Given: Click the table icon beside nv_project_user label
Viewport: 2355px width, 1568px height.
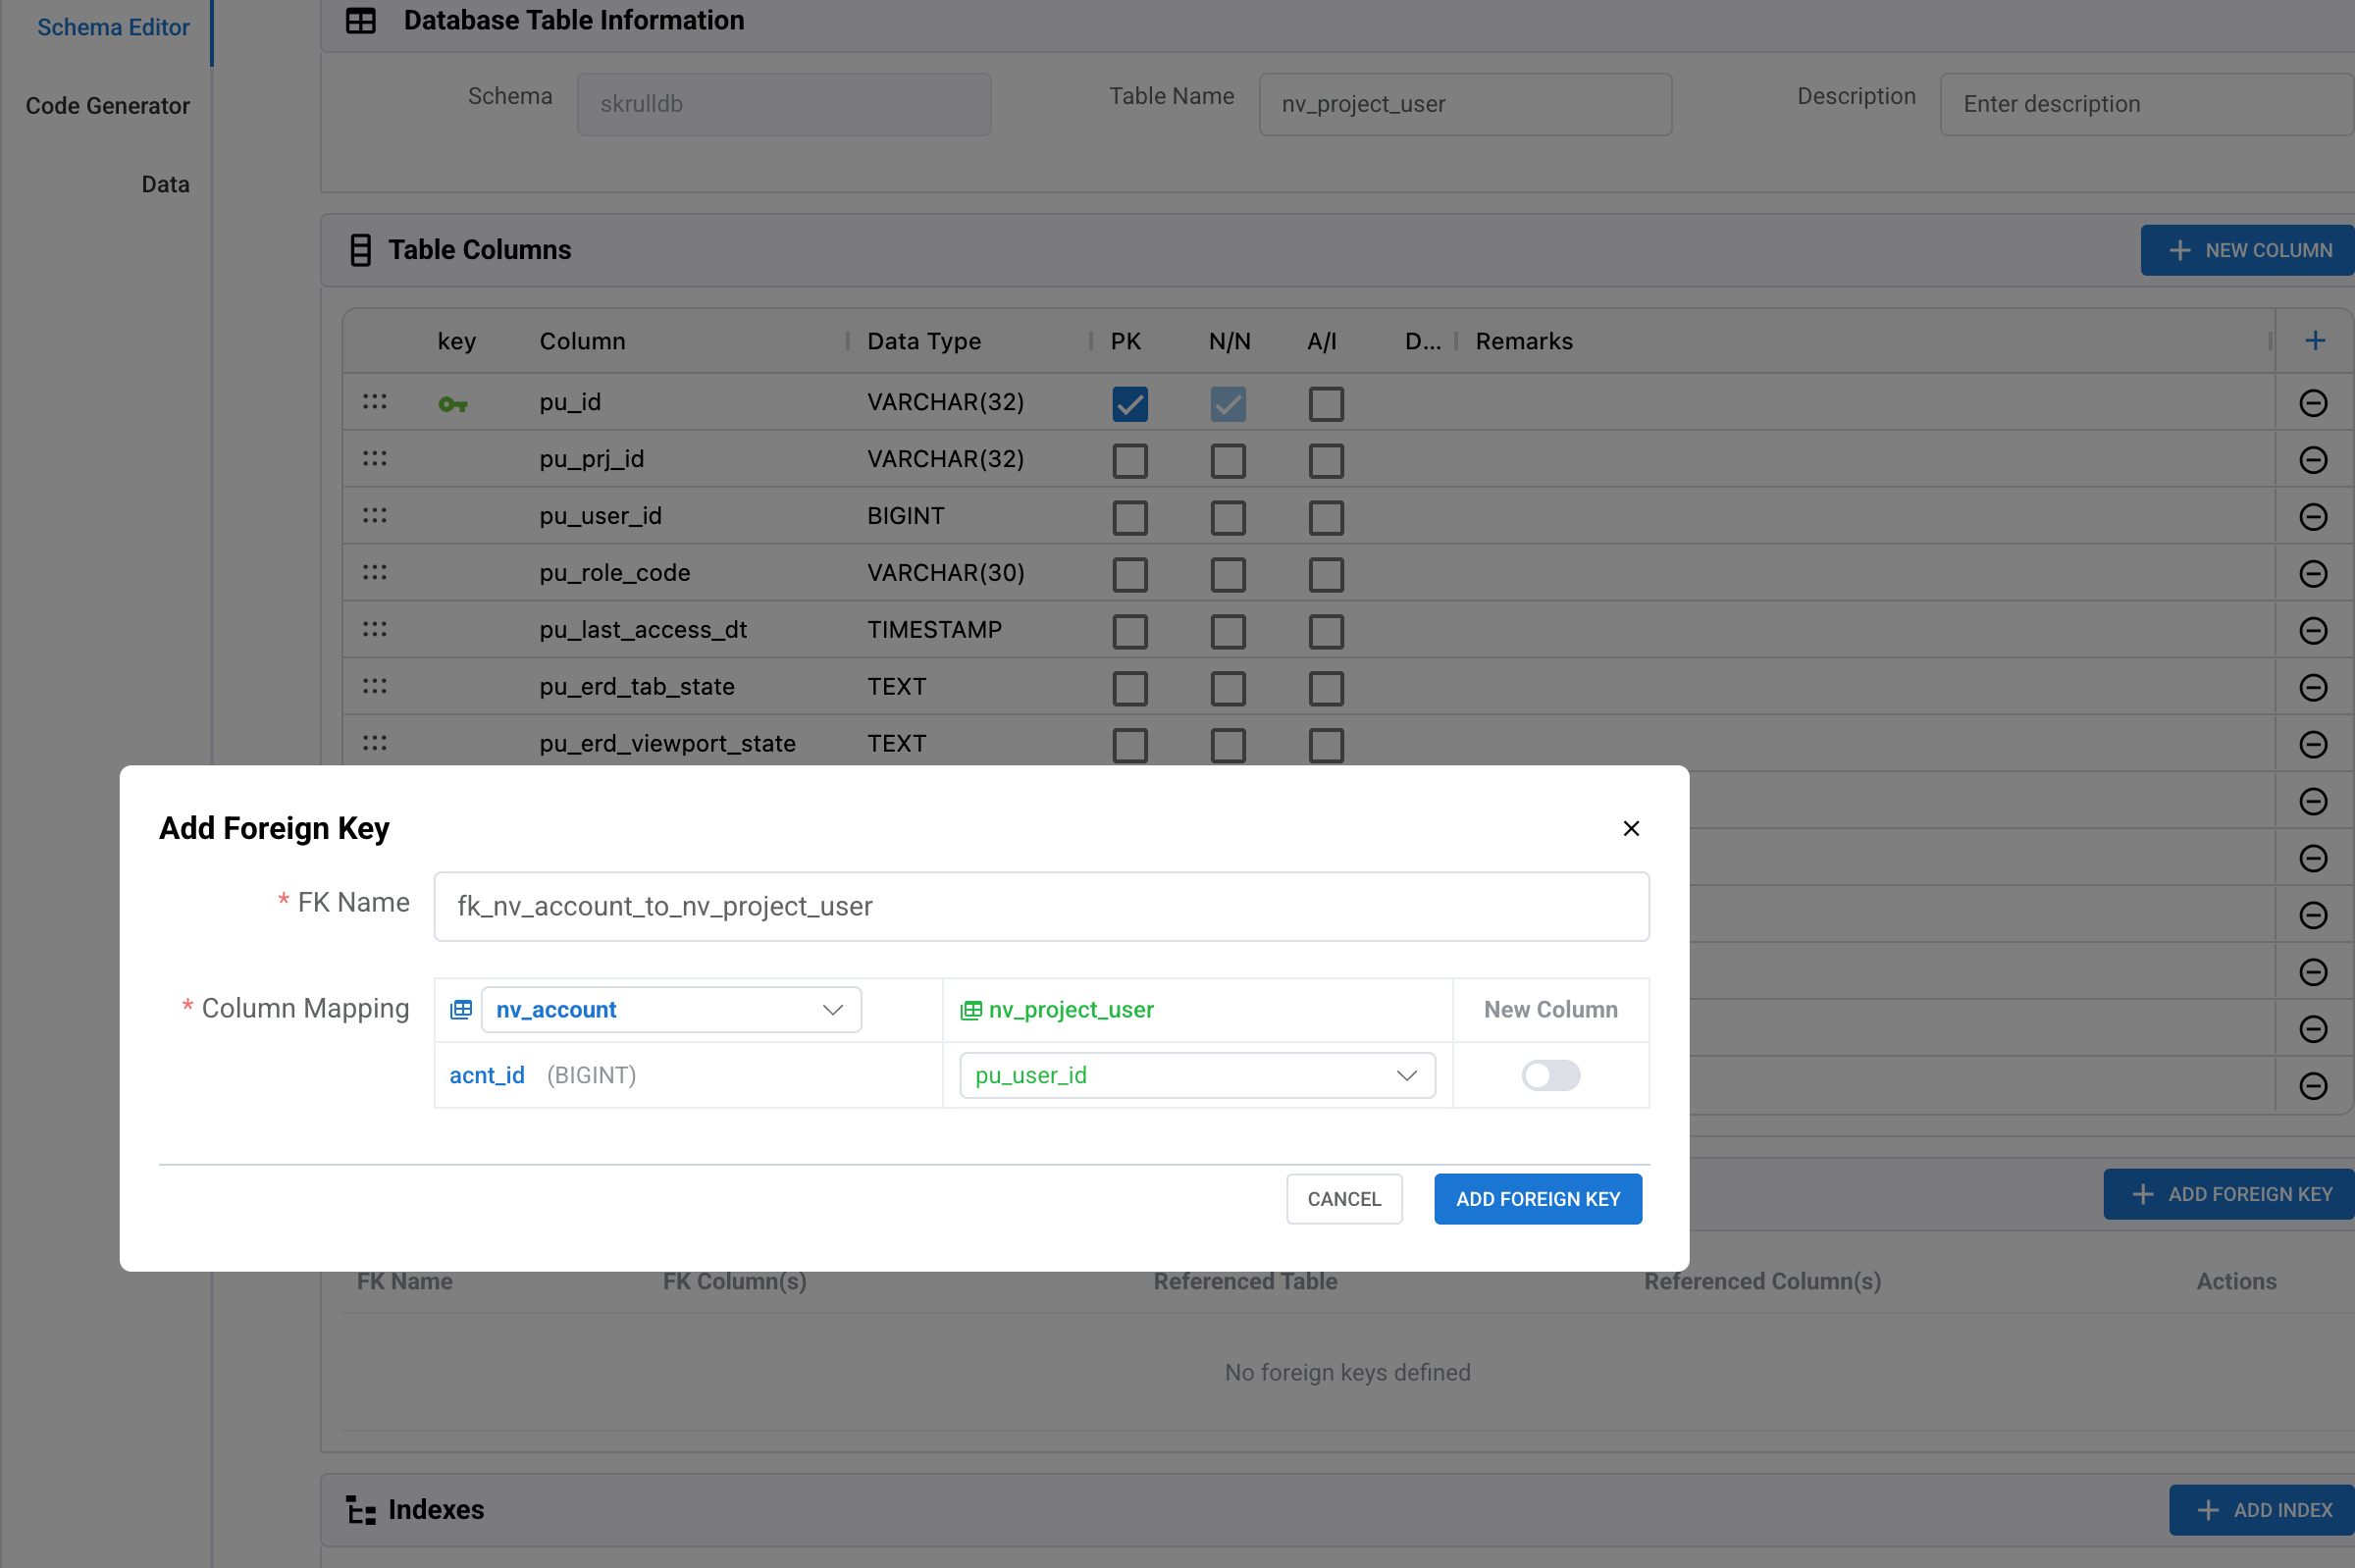Looking at the screenshot, I should 970,1010.
